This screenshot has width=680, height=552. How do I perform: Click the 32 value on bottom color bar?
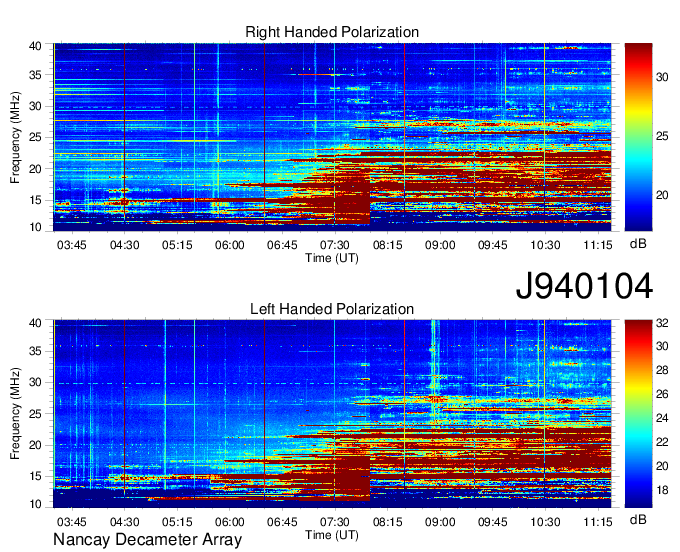tap(662, 323)
